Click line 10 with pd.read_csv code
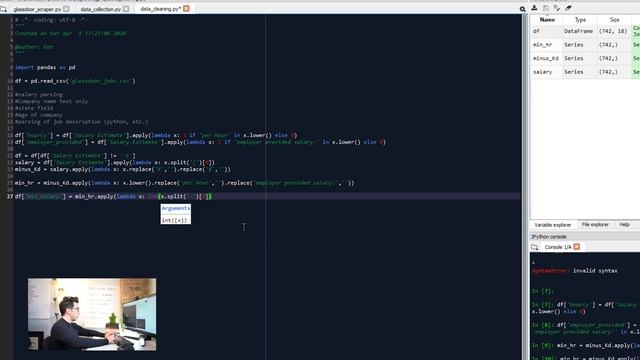The width and height of the screenshot is (640, 360). click(75, 81)
